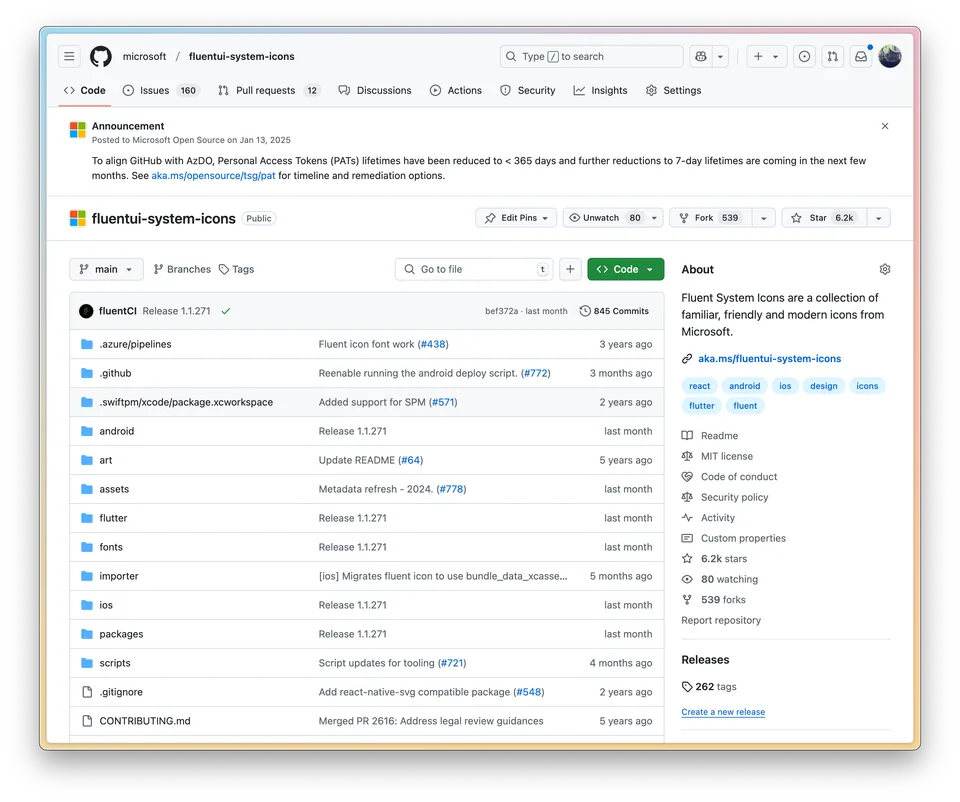Viewport: 960px width, 802px height.
Task: Click the .azure/pipelines folder icon
Action: tap(87, 344)
